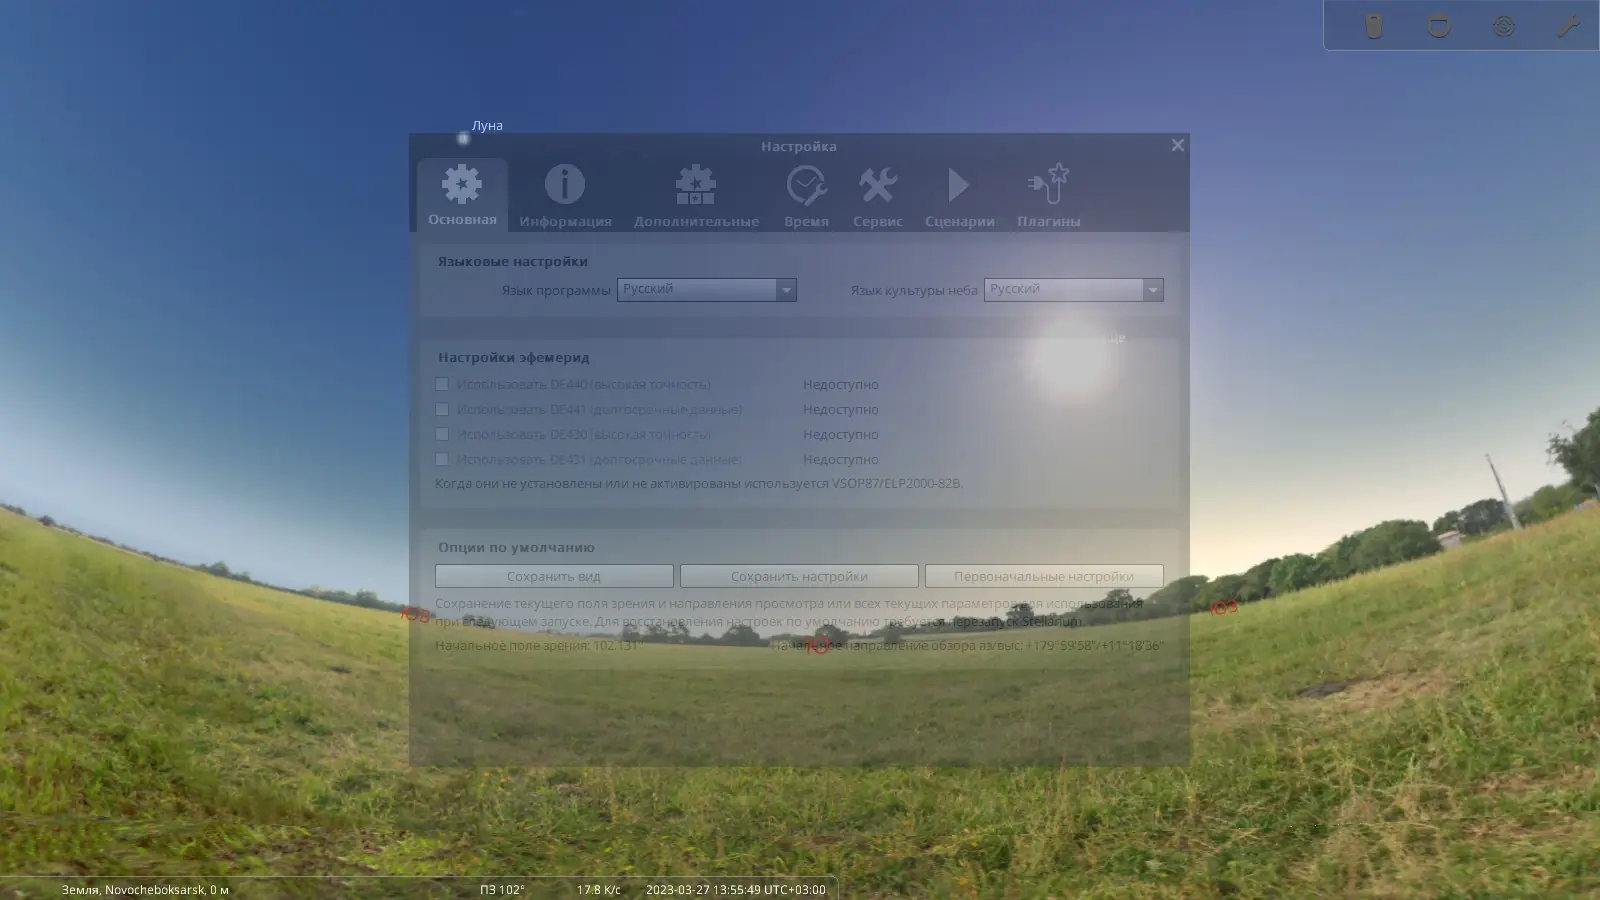This screenshot has height=900, width=1600.
Task: Expand the Язык программы dropdown
Action: (707, 290)
